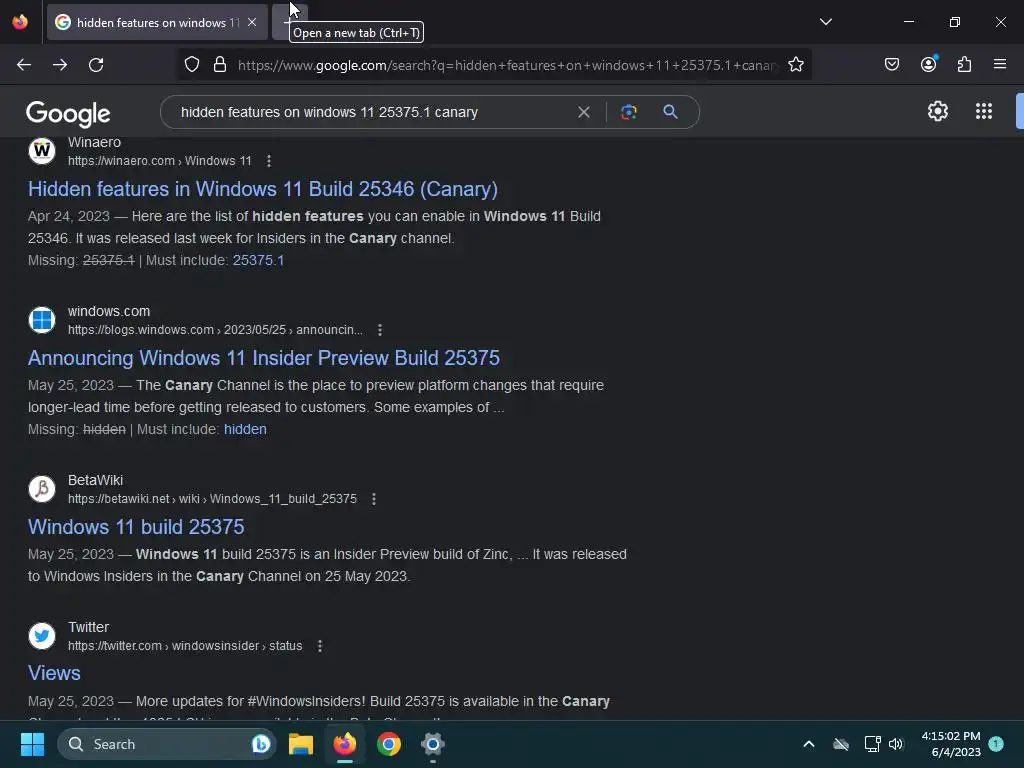The image size is (1024, 768).
Task: Click the BetaWiki site favicon
Action: (42, 489)
